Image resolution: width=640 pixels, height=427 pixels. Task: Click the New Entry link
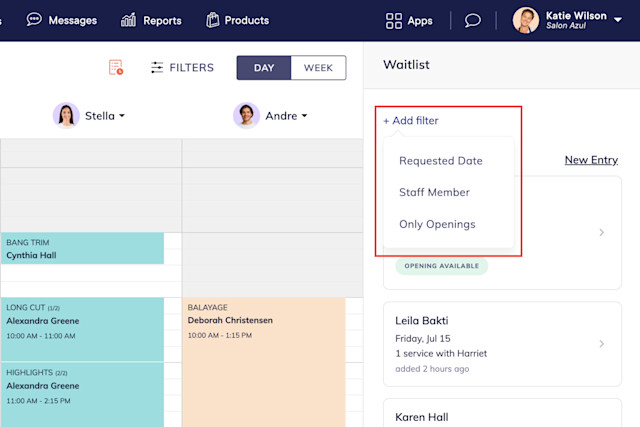point(591,160)
